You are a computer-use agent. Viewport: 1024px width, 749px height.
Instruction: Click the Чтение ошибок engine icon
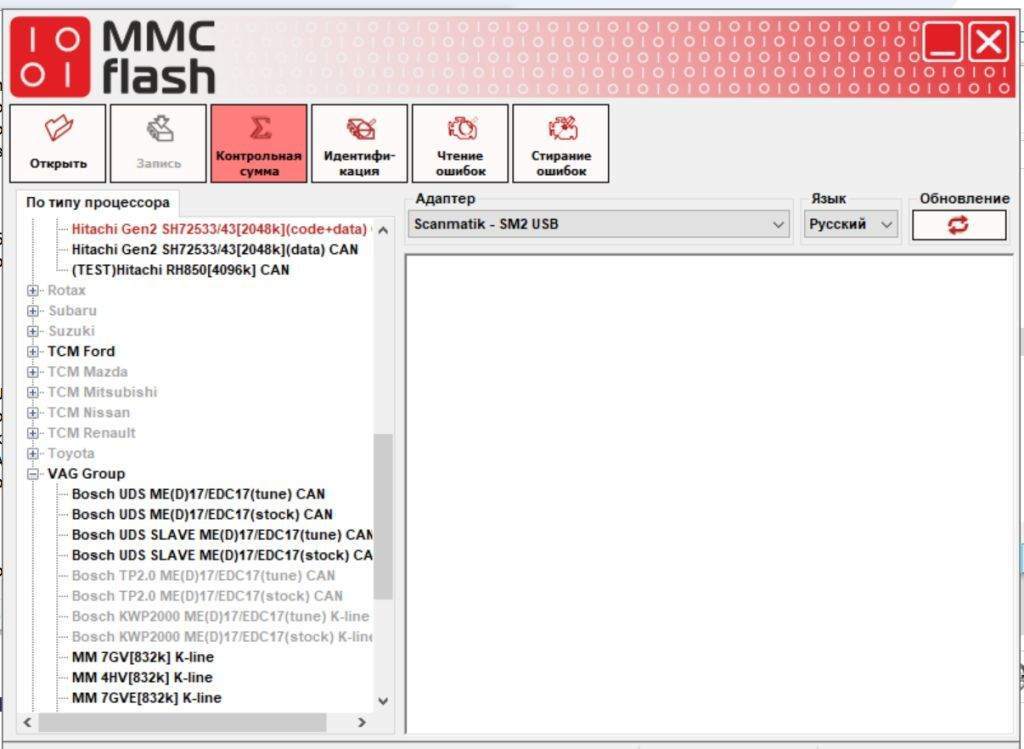point(460,143)
